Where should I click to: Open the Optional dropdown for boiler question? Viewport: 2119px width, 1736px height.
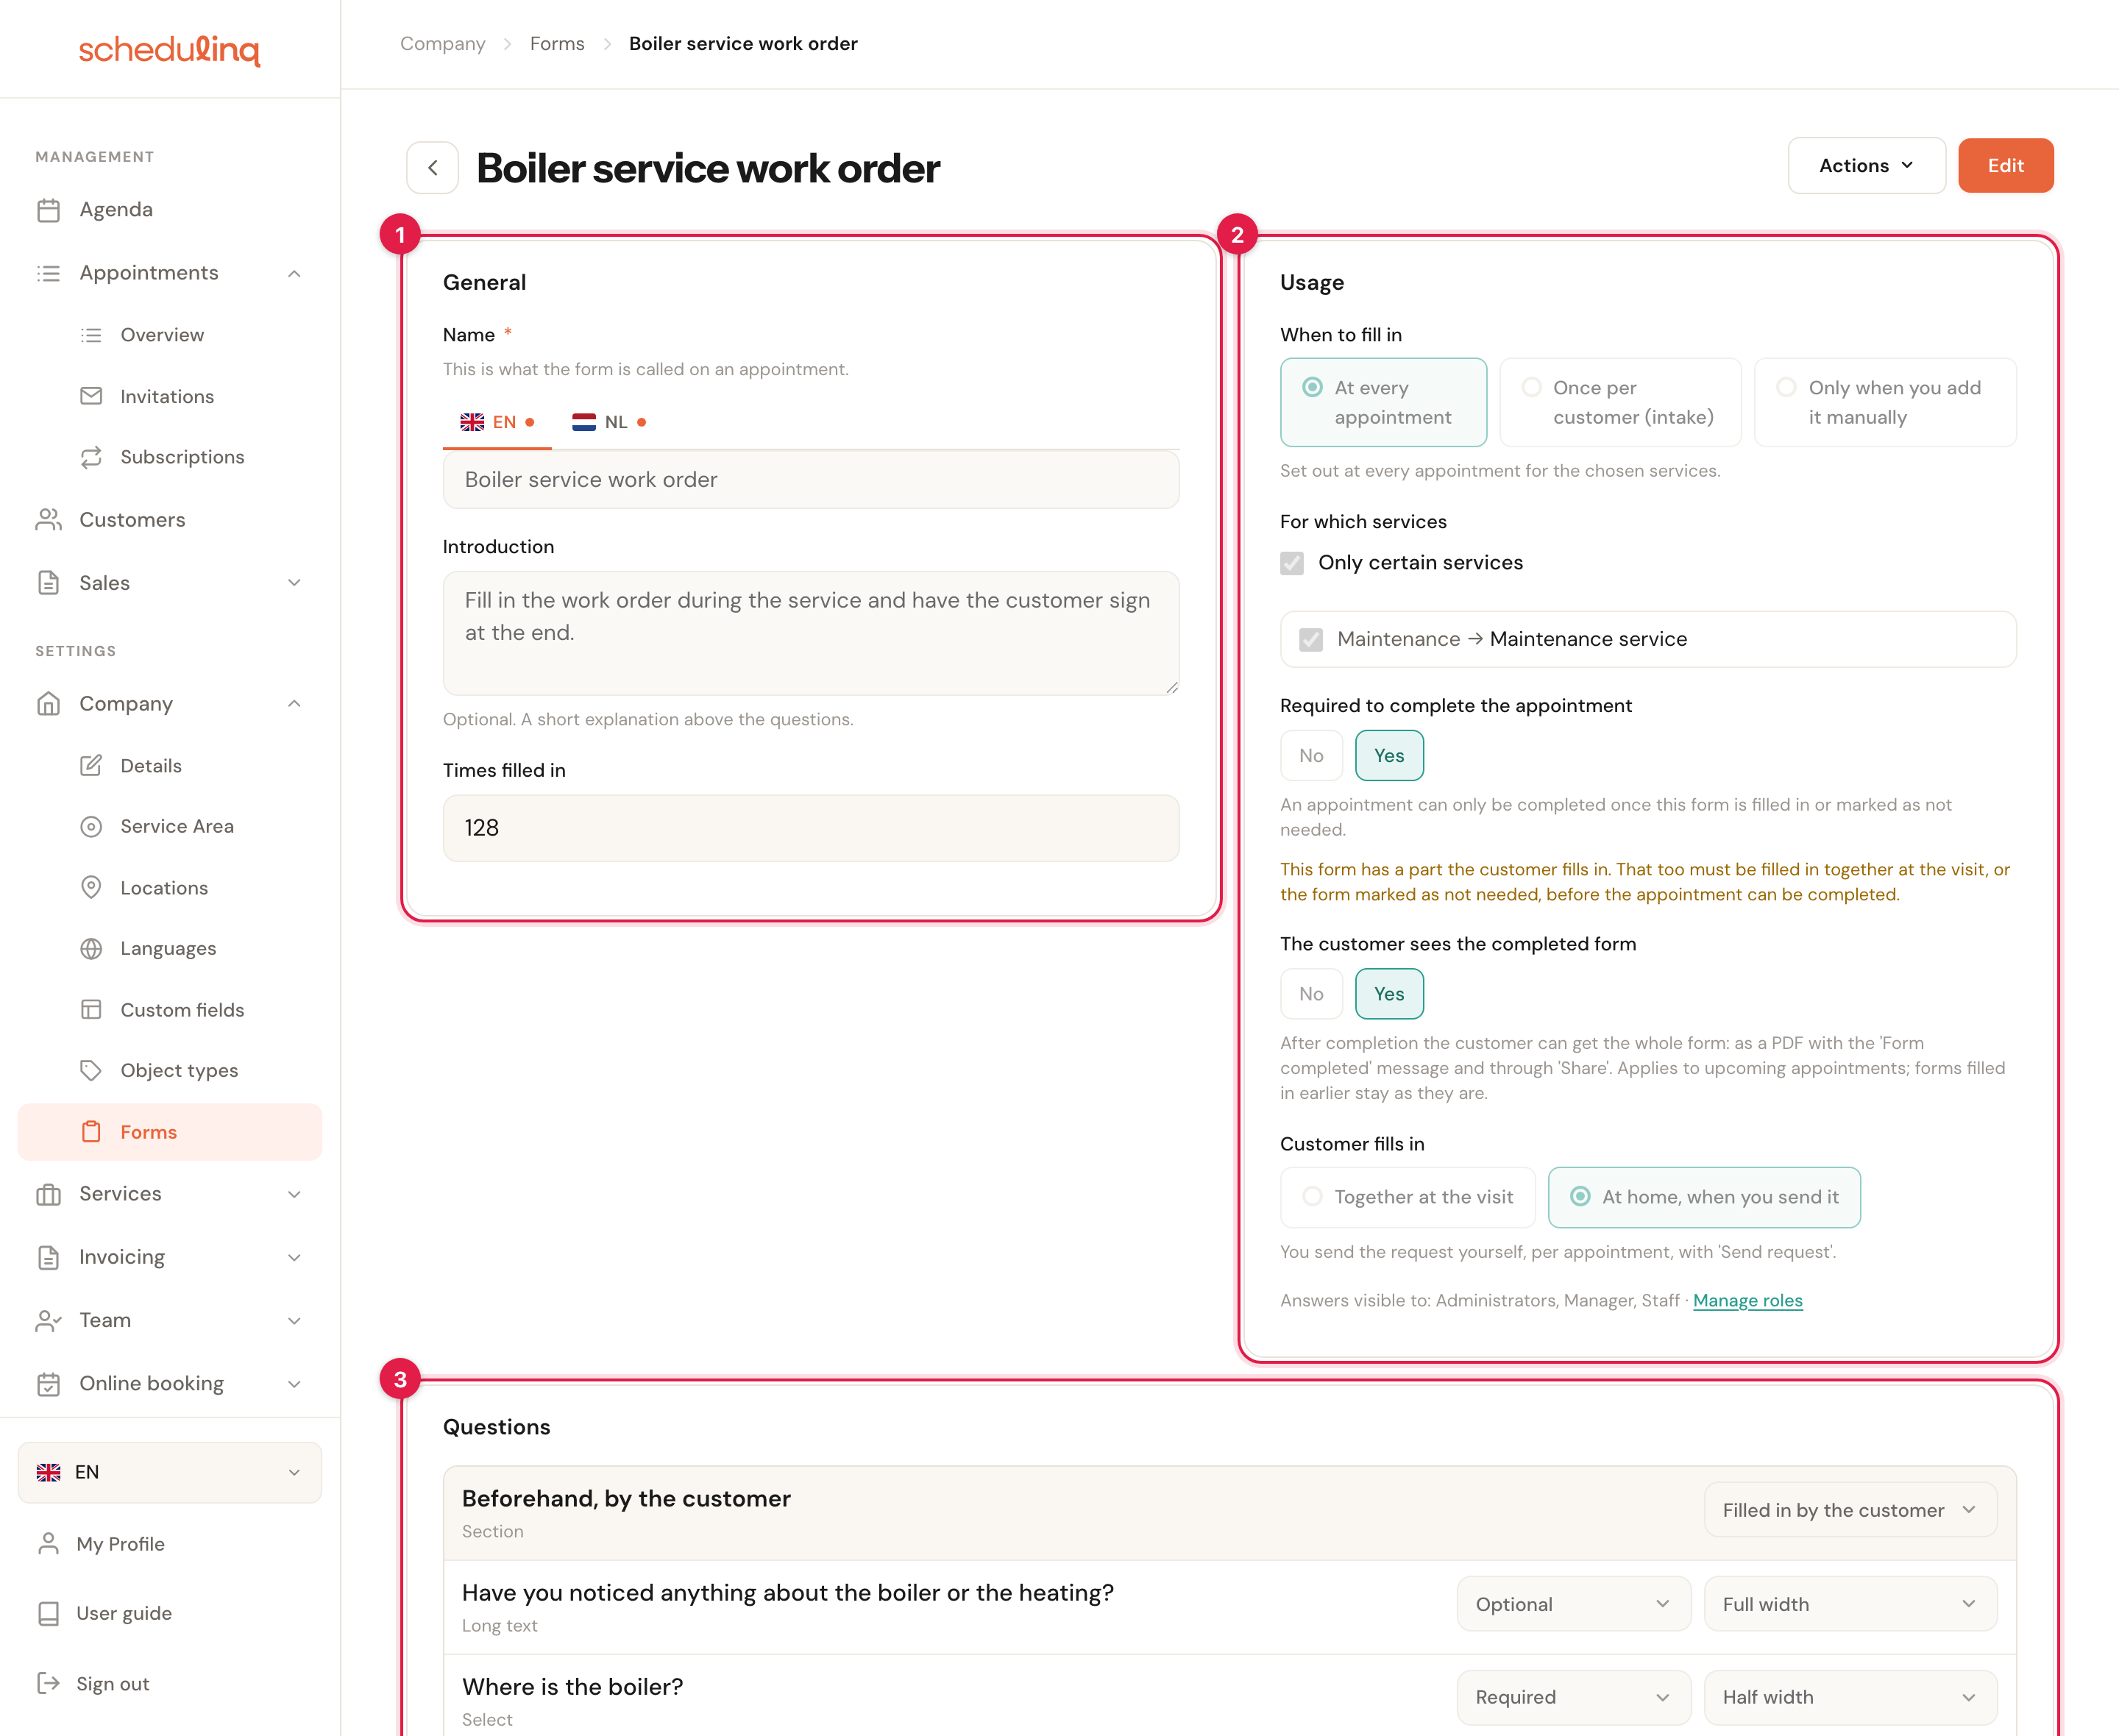[1573, 1604]
